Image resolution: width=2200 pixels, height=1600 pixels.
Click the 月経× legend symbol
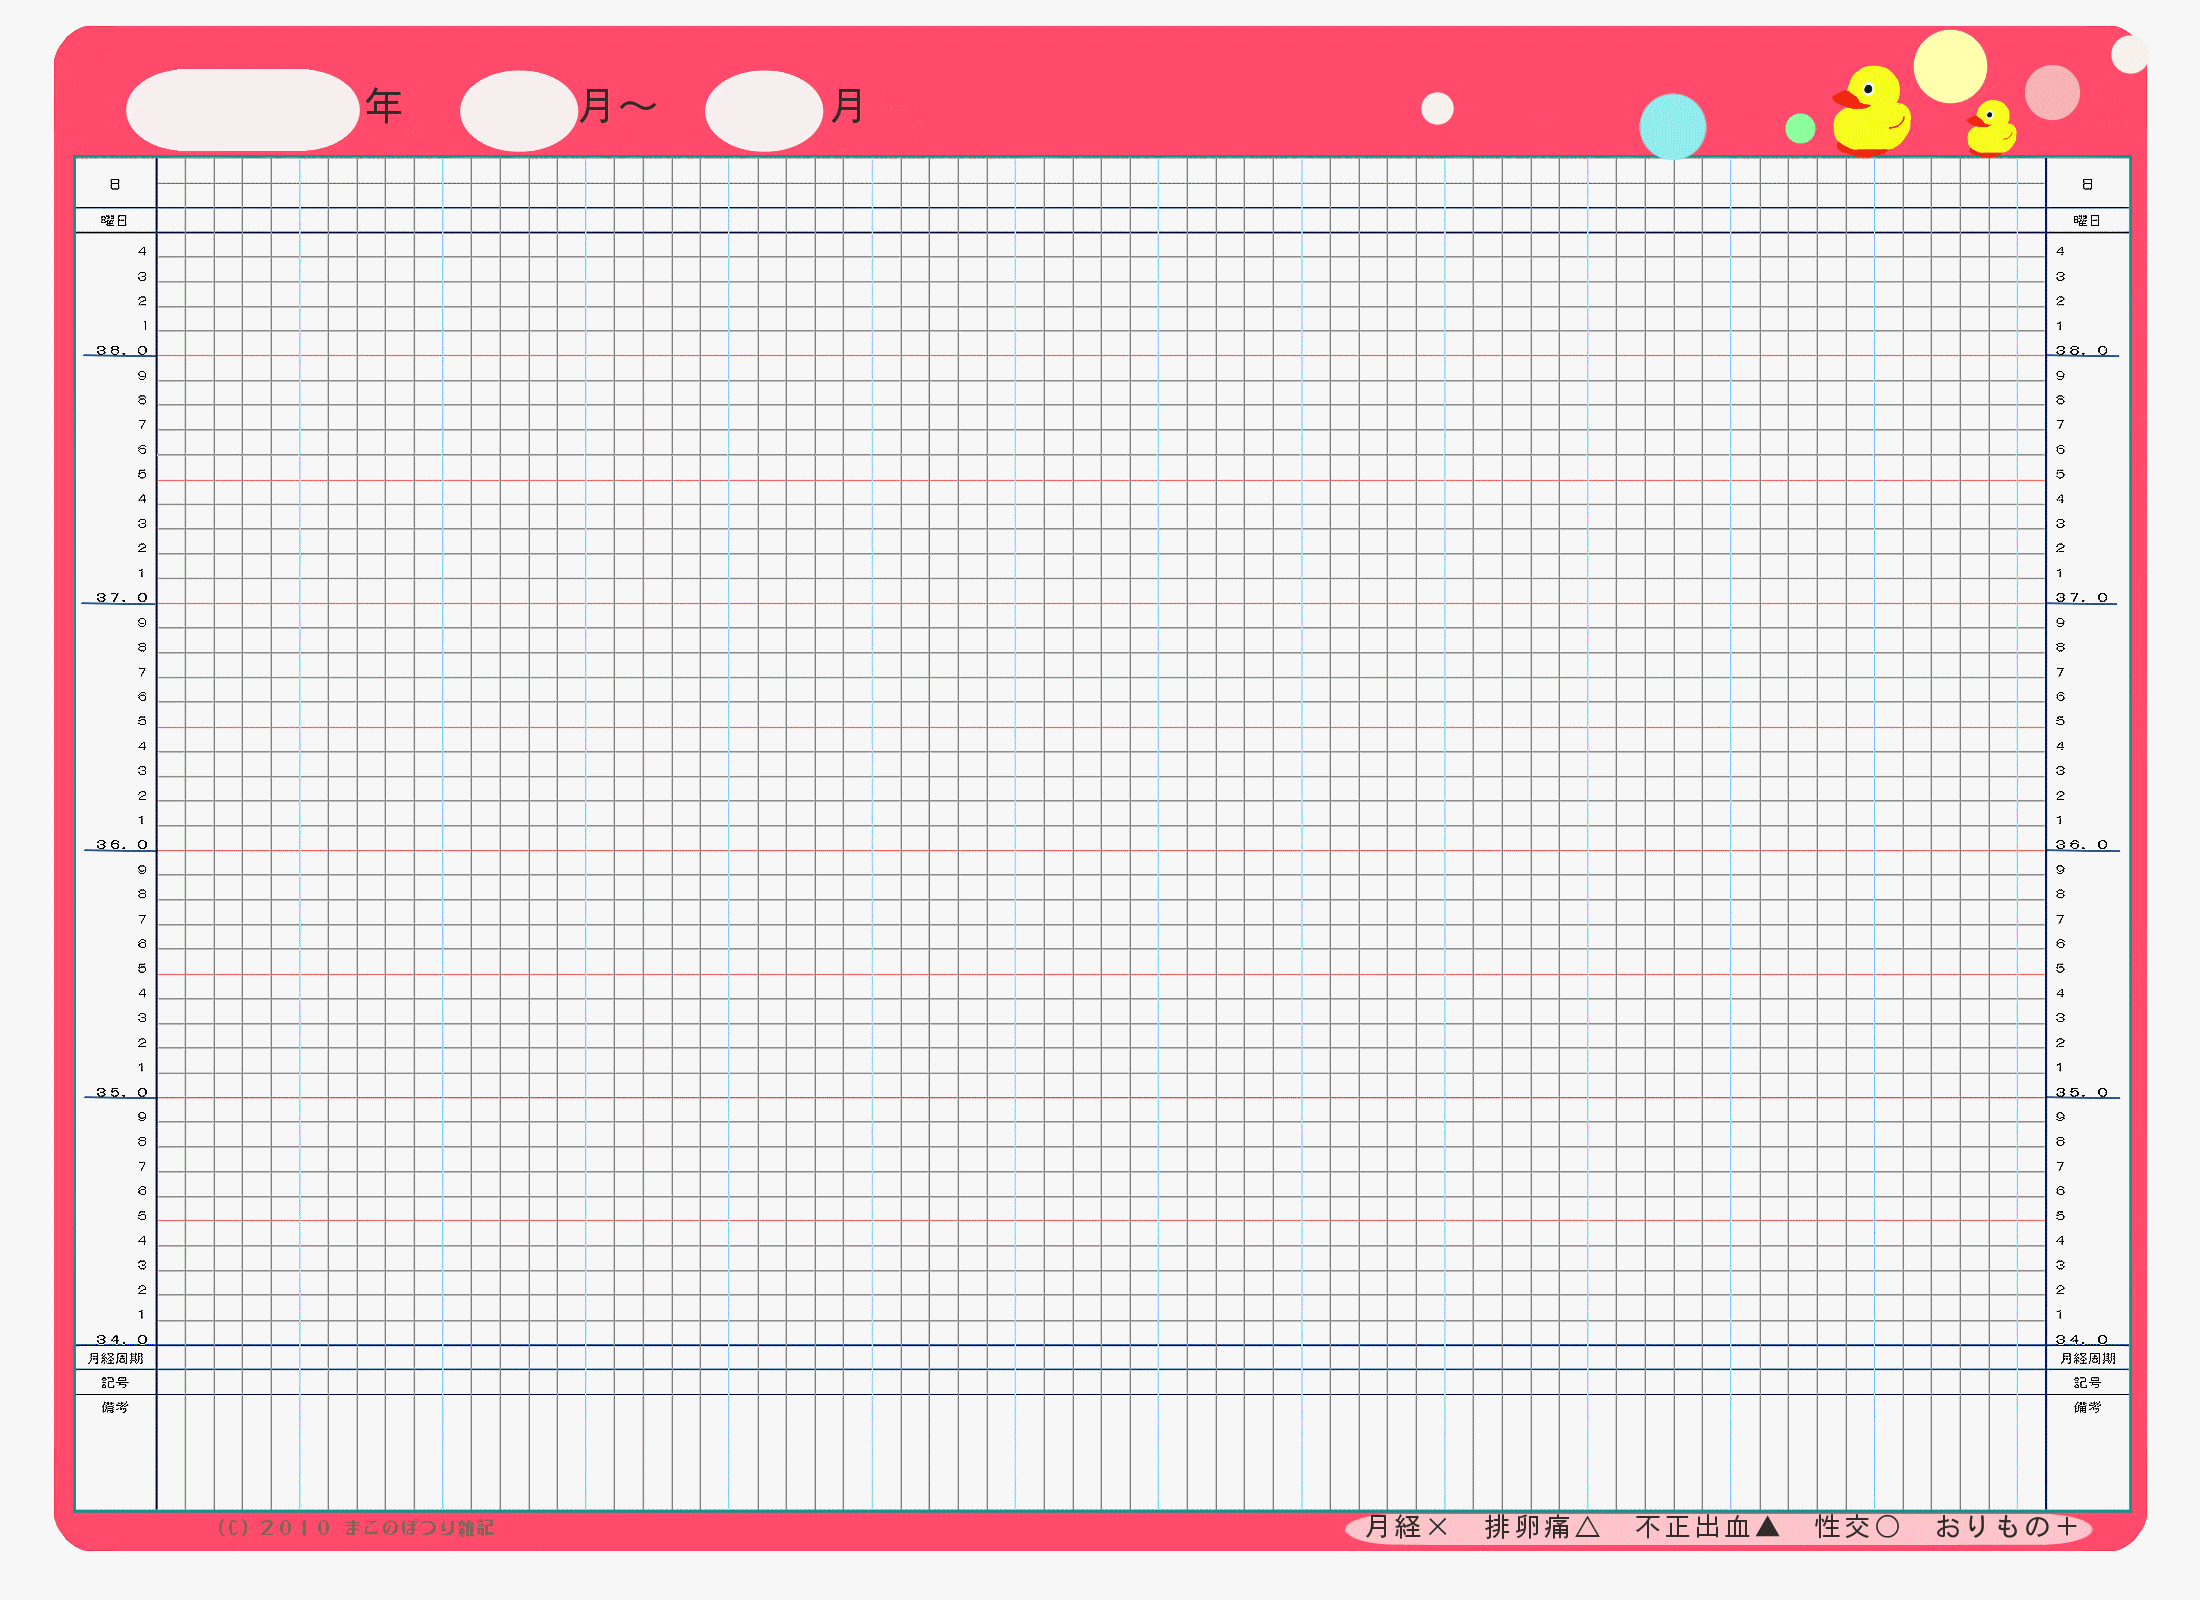pyautogui.click(x=1406, y=1527)
